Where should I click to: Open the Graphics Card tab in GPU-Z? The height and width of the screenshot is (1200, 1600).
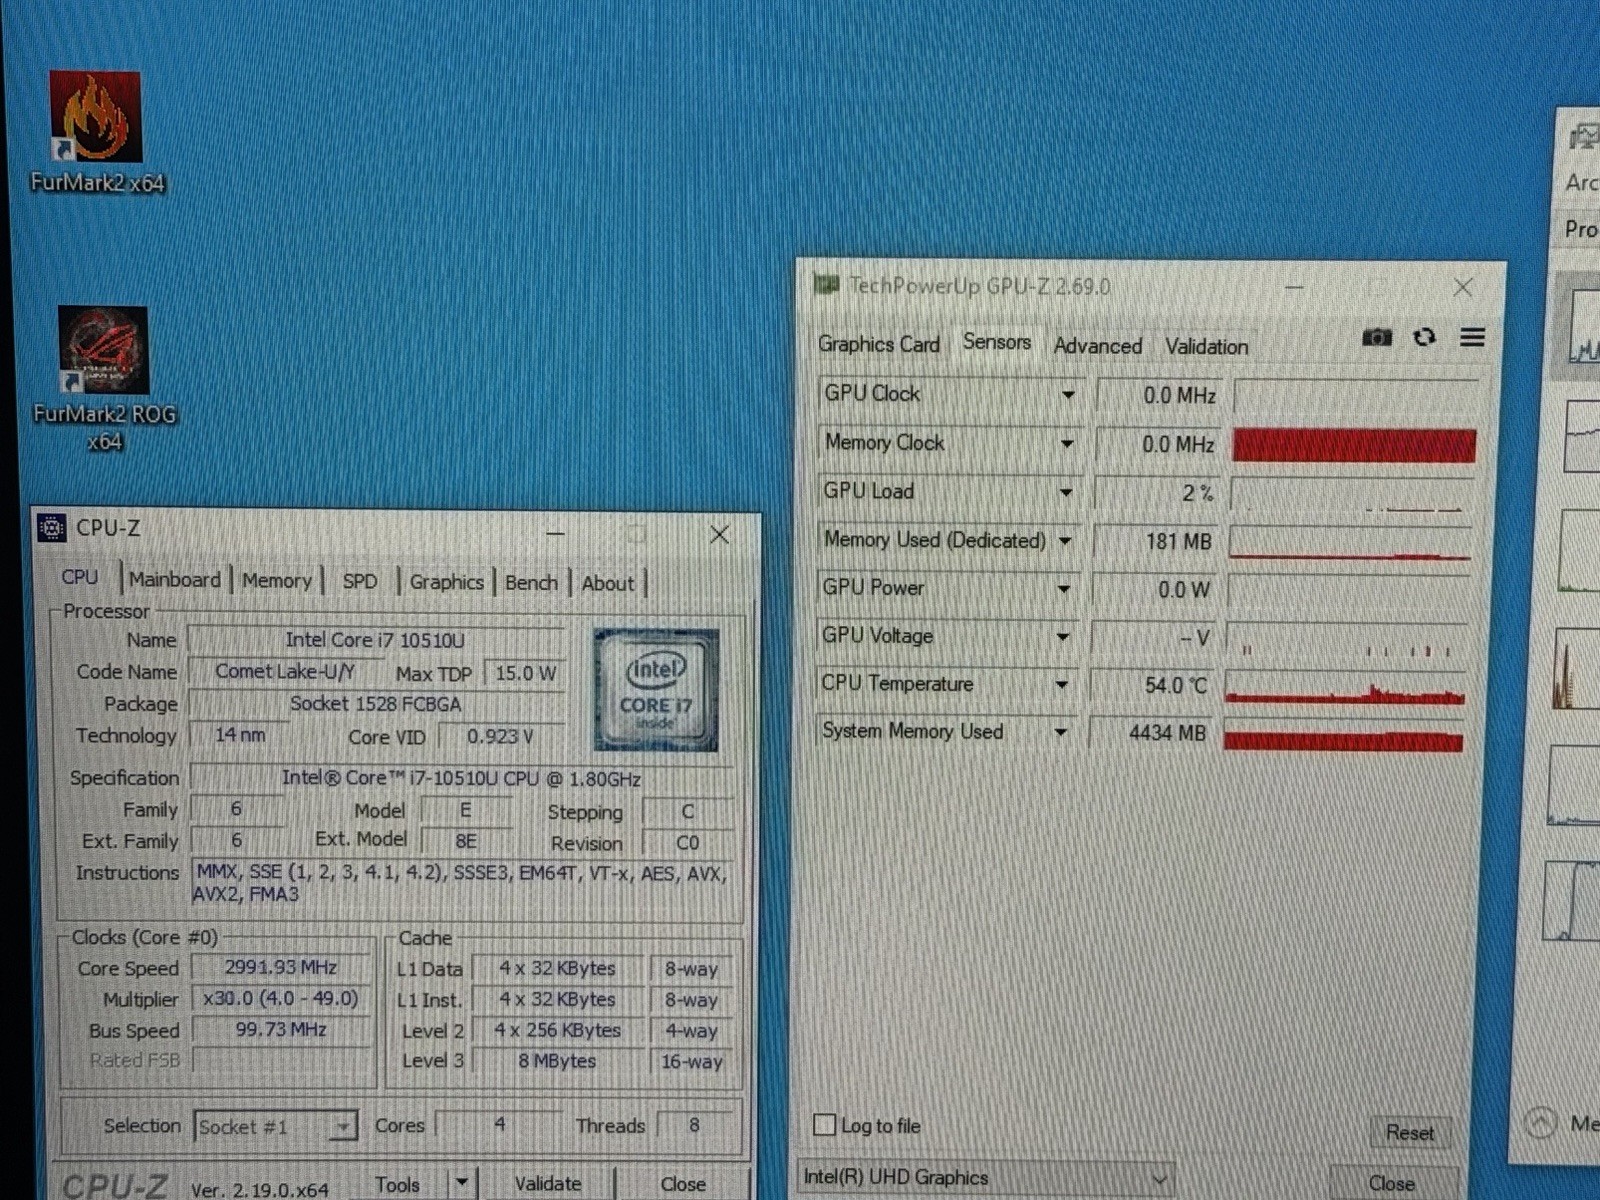[879, 344]
